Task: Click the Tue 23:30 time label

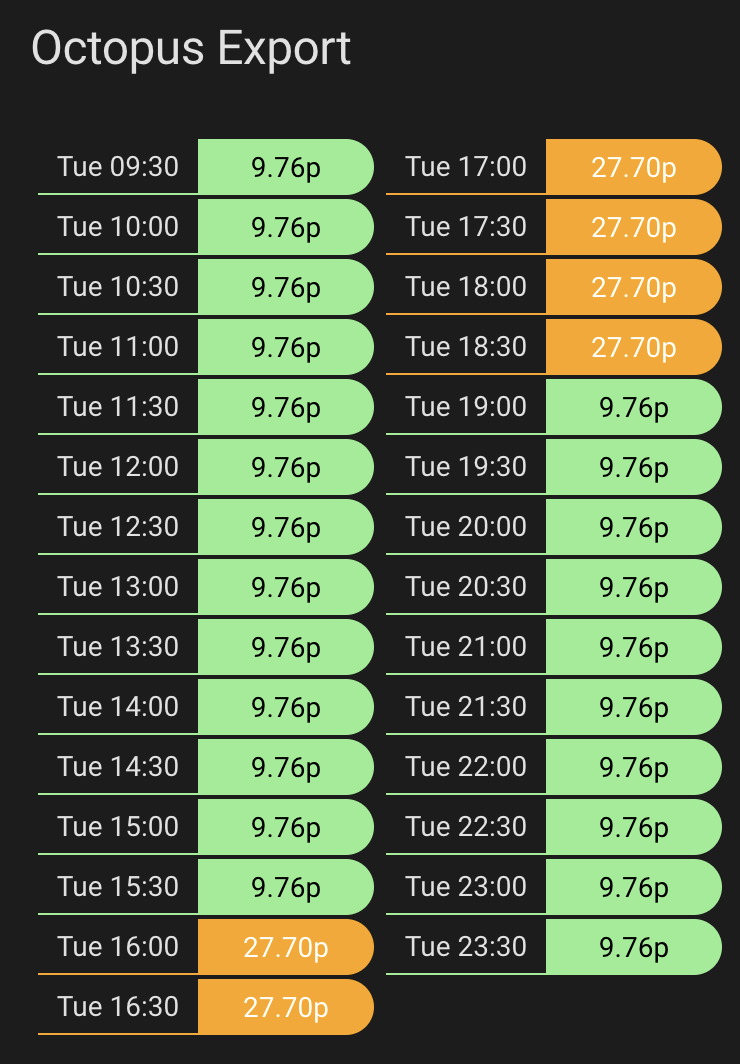Action: [466, 946]
